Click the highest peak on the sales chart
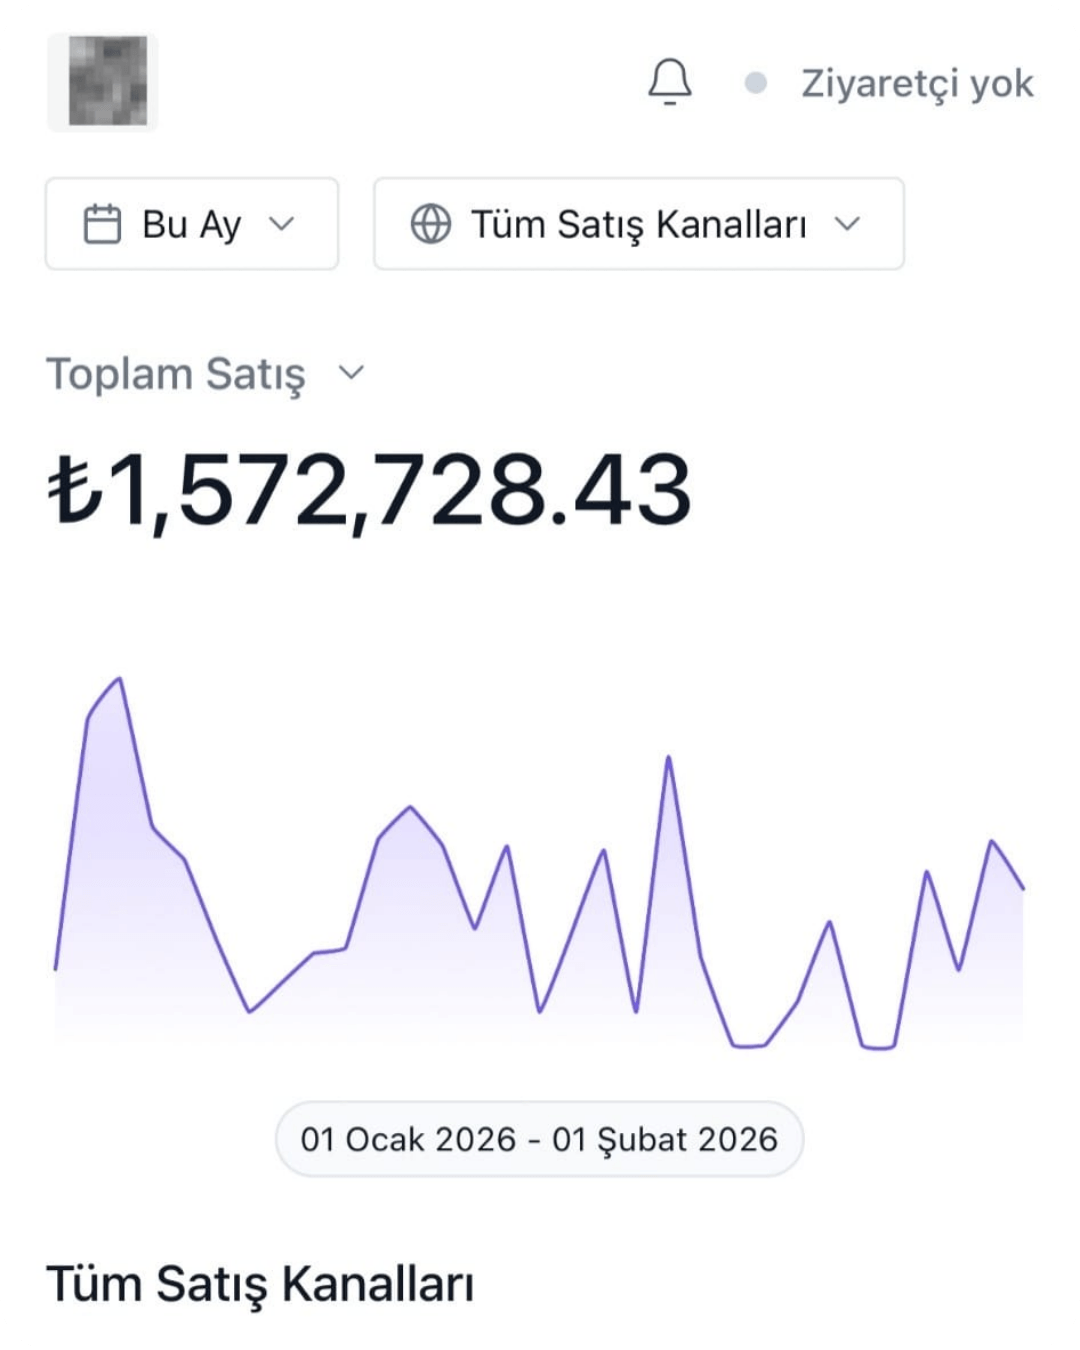Viewport: 1080px width, 1350px height. point(120,680)
